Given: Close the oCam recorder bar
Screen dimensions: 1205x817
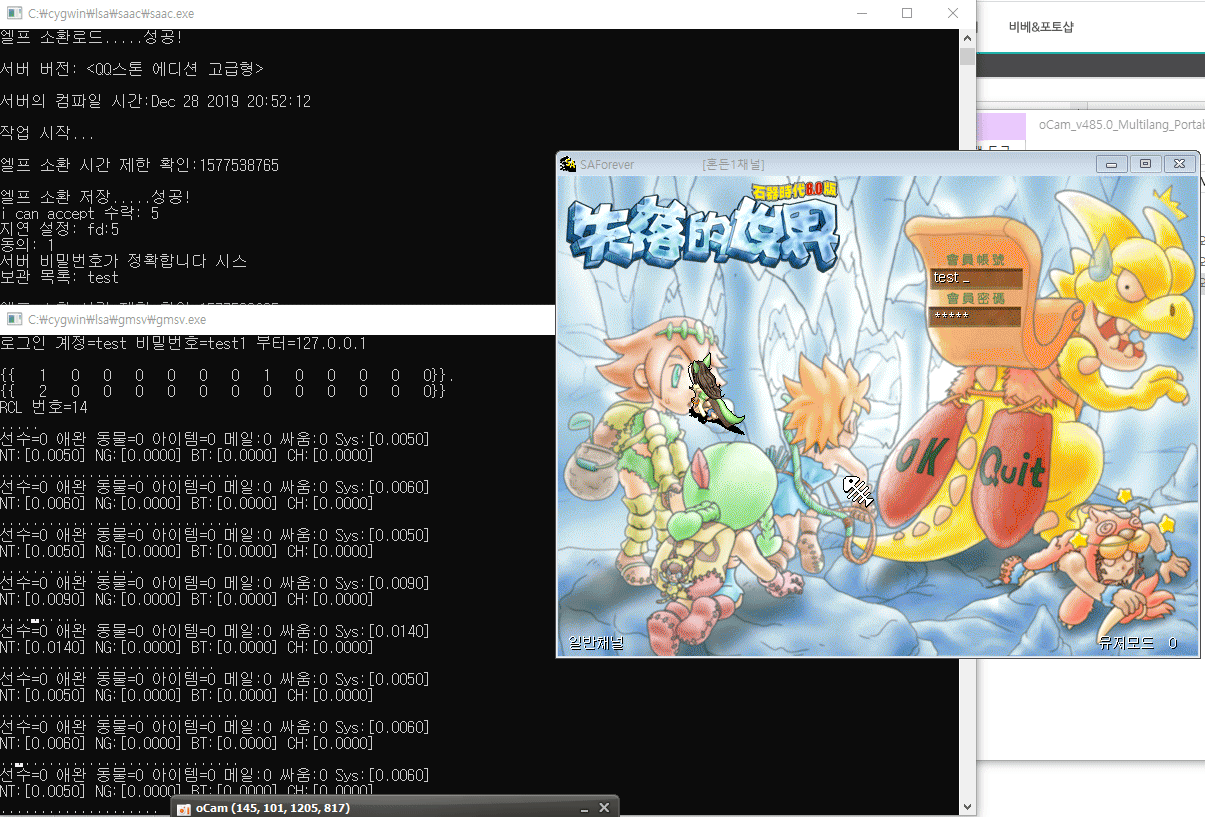Looking at the screenshot, I should click(x=604, y=807).
